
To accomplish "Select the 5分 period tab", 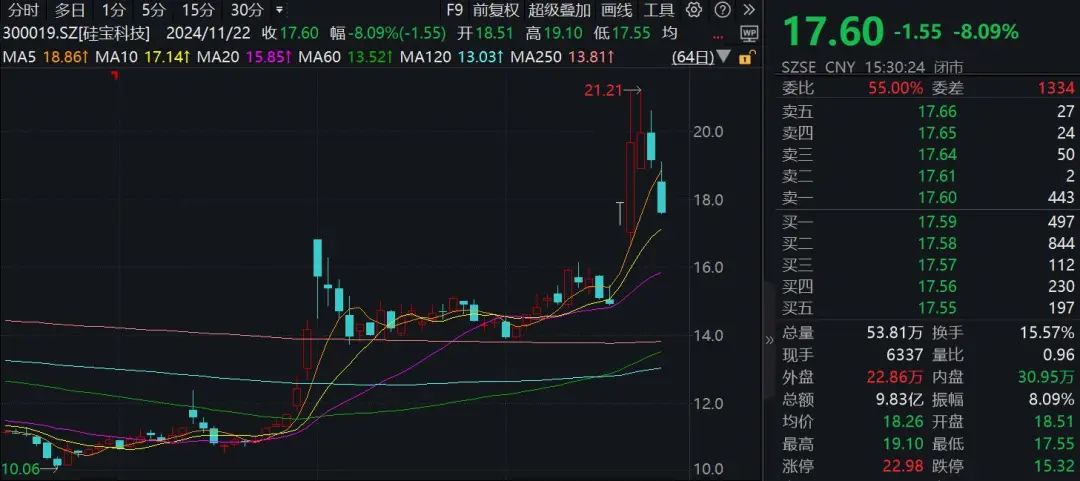I will coord(154,10).
